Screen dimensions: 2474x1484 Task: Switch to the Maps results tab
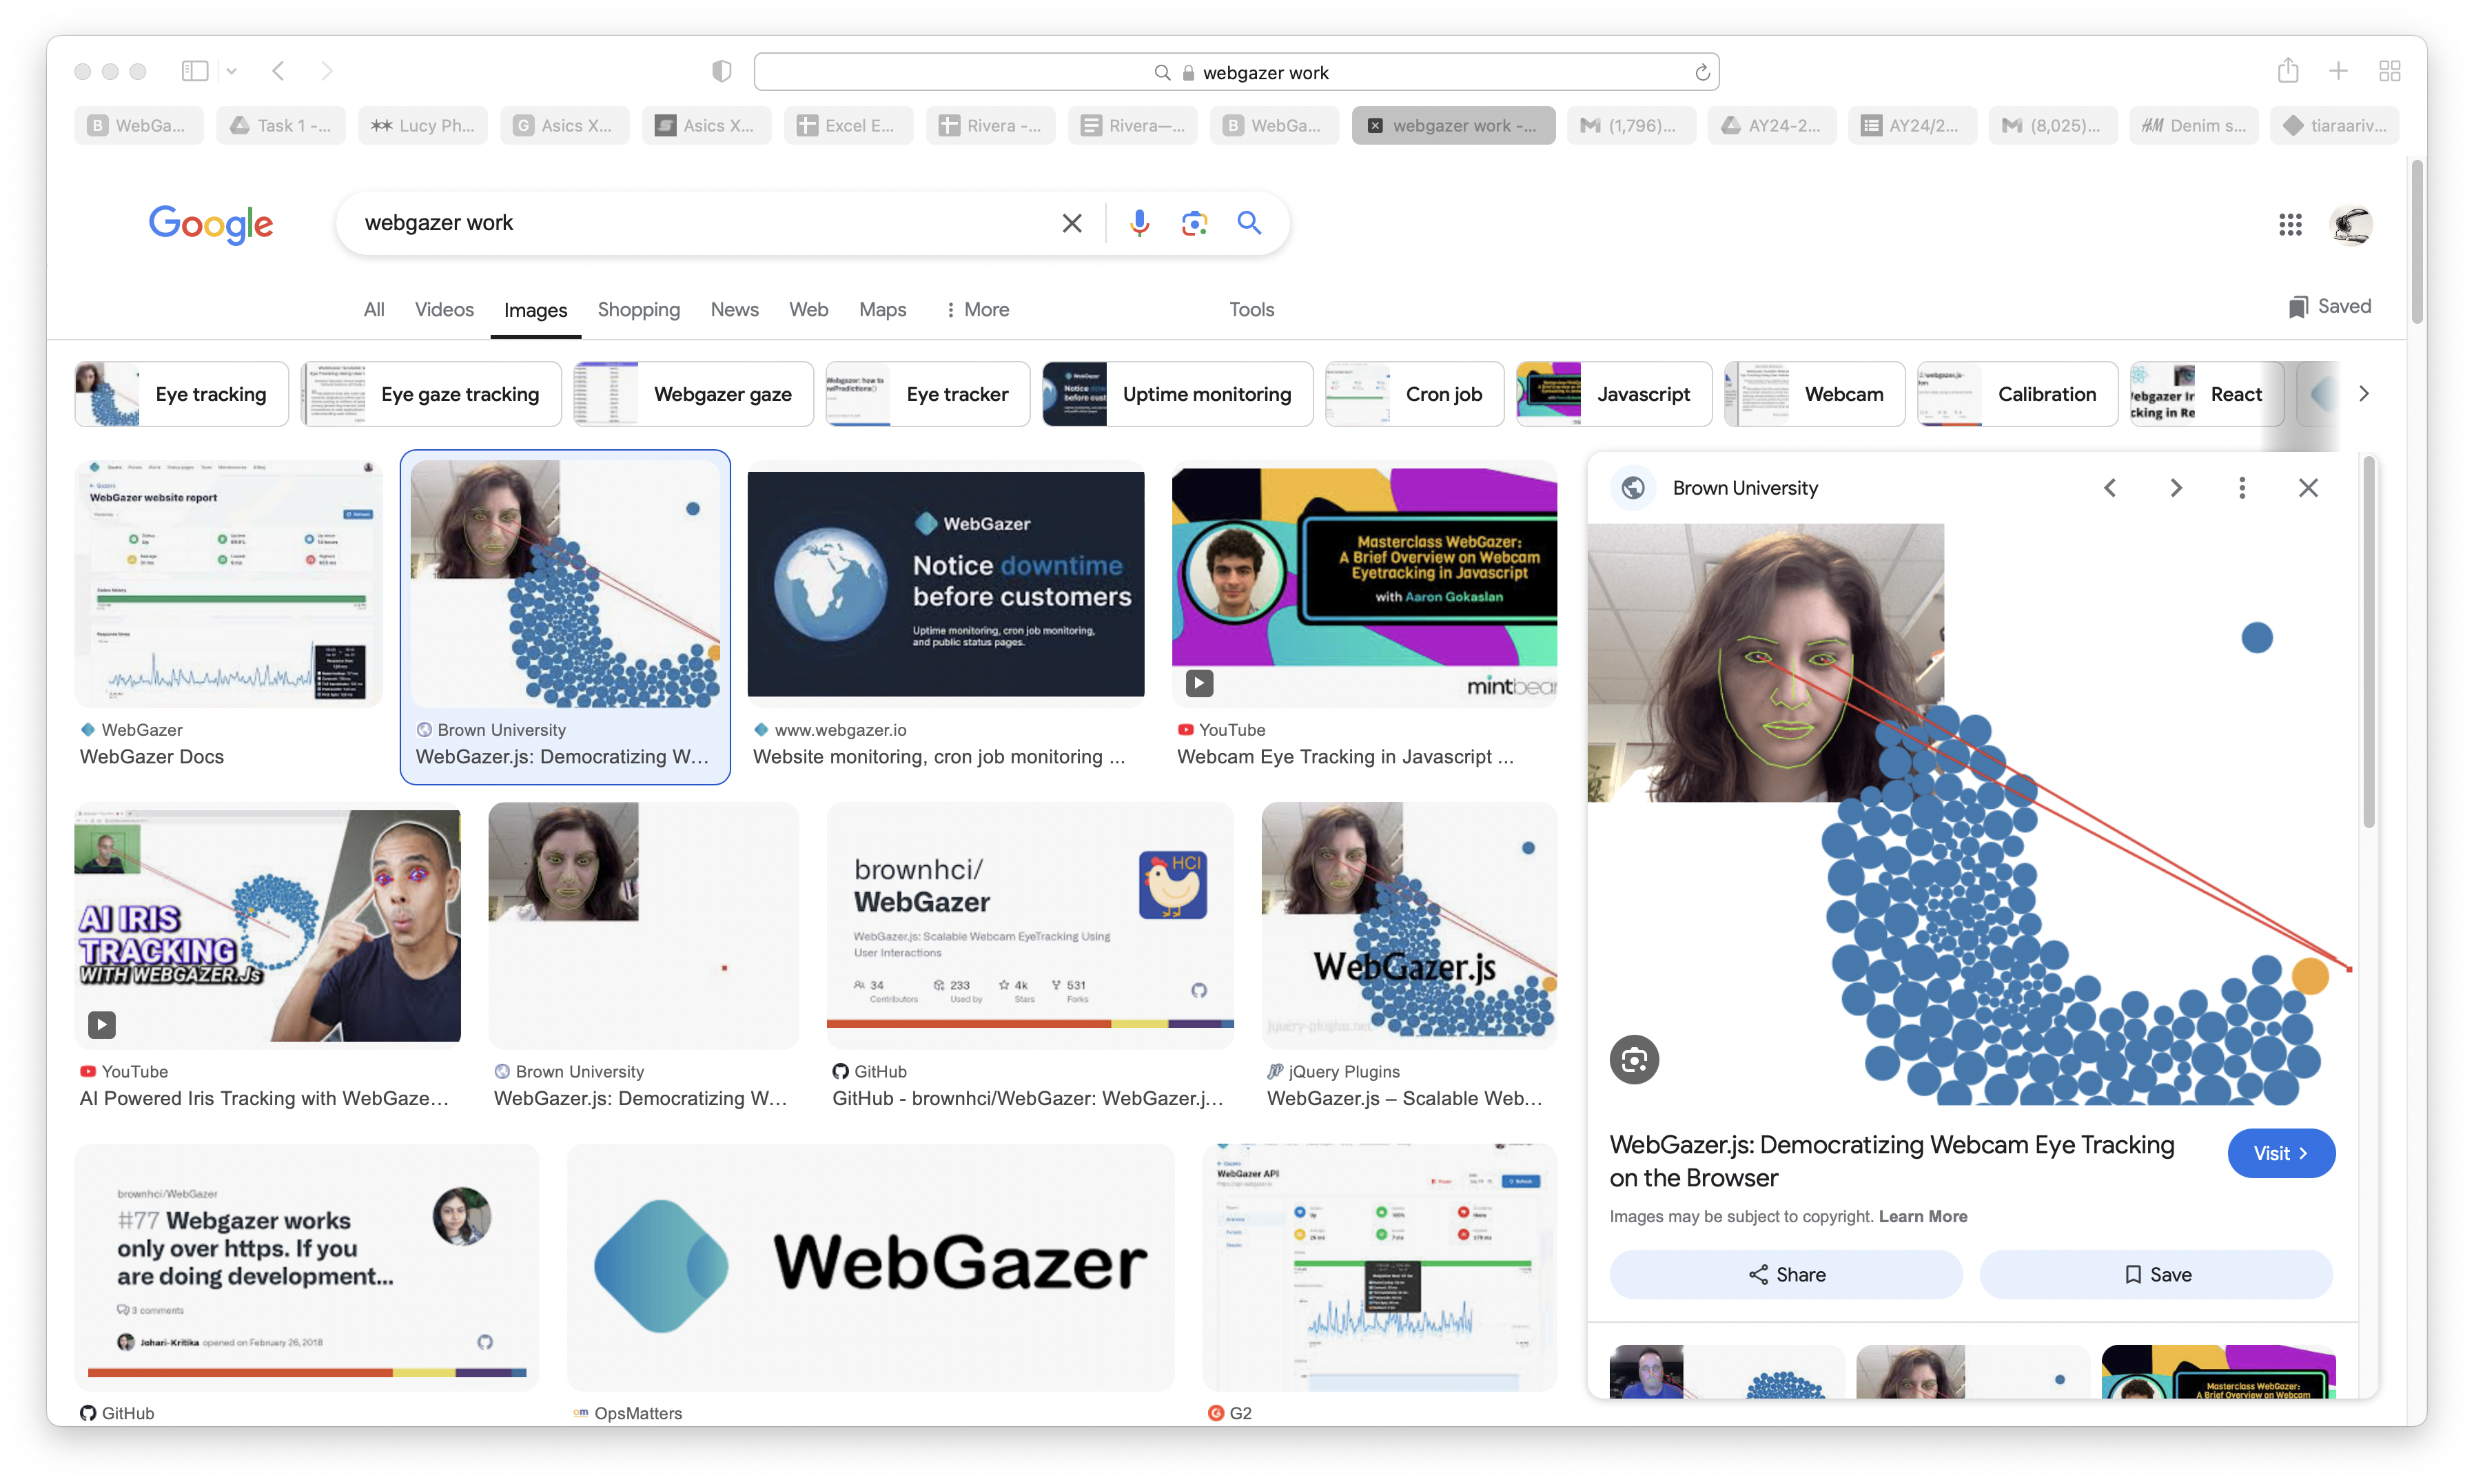tap(882, 310)
